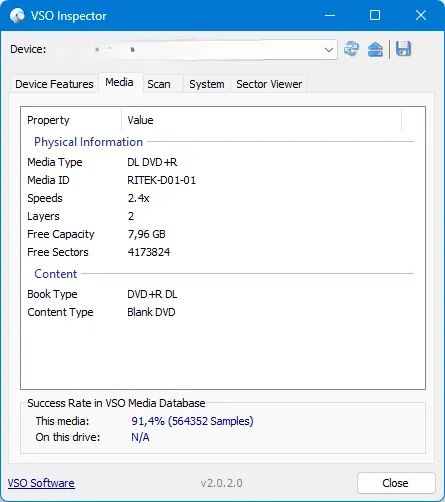Click the Physical Information group header
This screenshot has height=502, width=445.
coord(88,142)
